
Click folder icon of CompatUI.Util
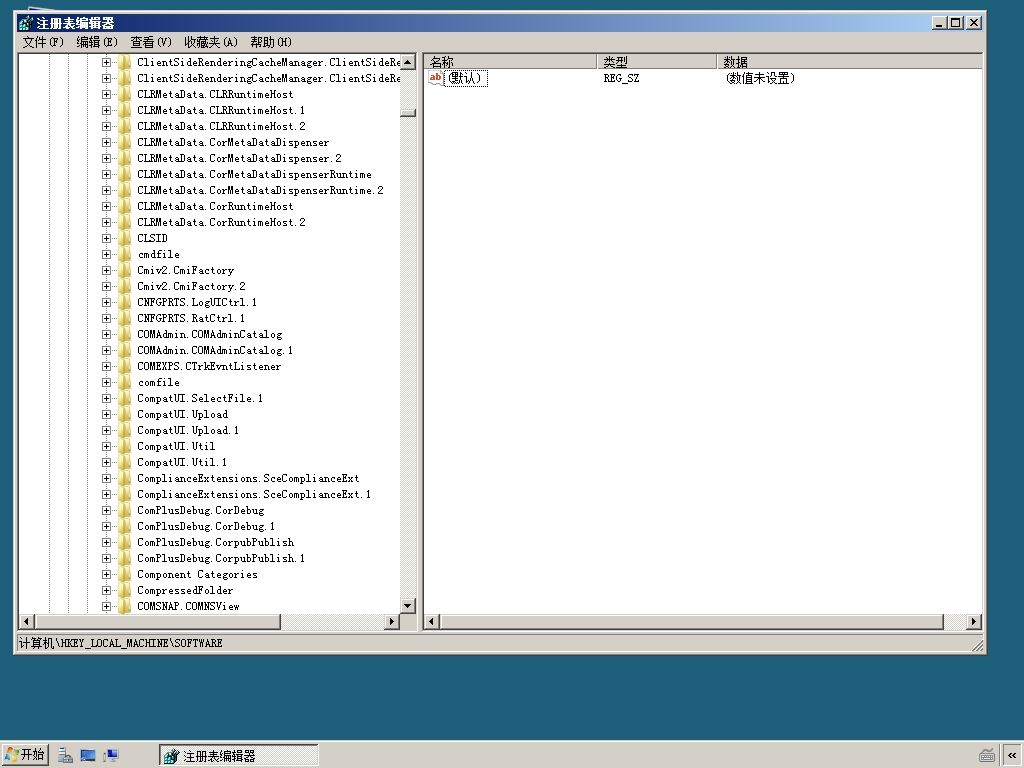(124, 447)
